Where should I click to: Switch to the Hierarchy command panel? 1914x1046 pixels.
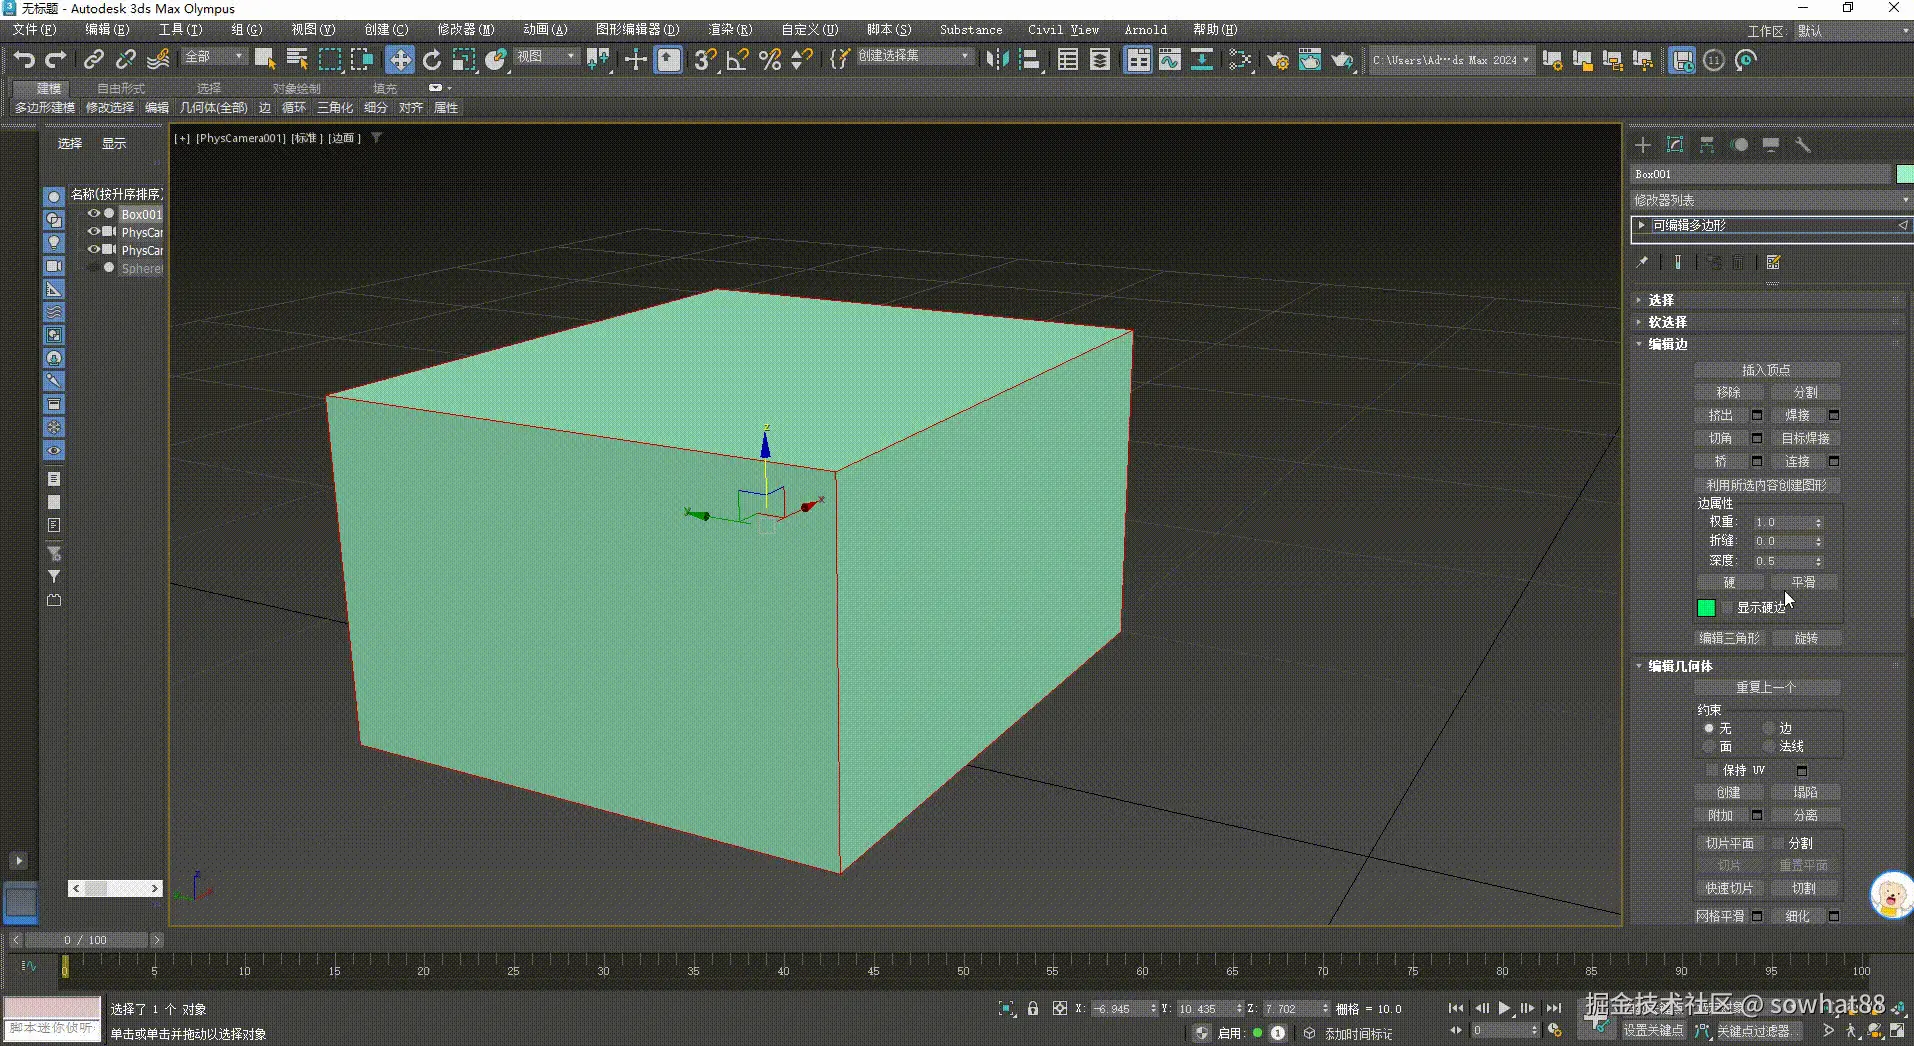pyautogui.click(x=1707, y=145)
